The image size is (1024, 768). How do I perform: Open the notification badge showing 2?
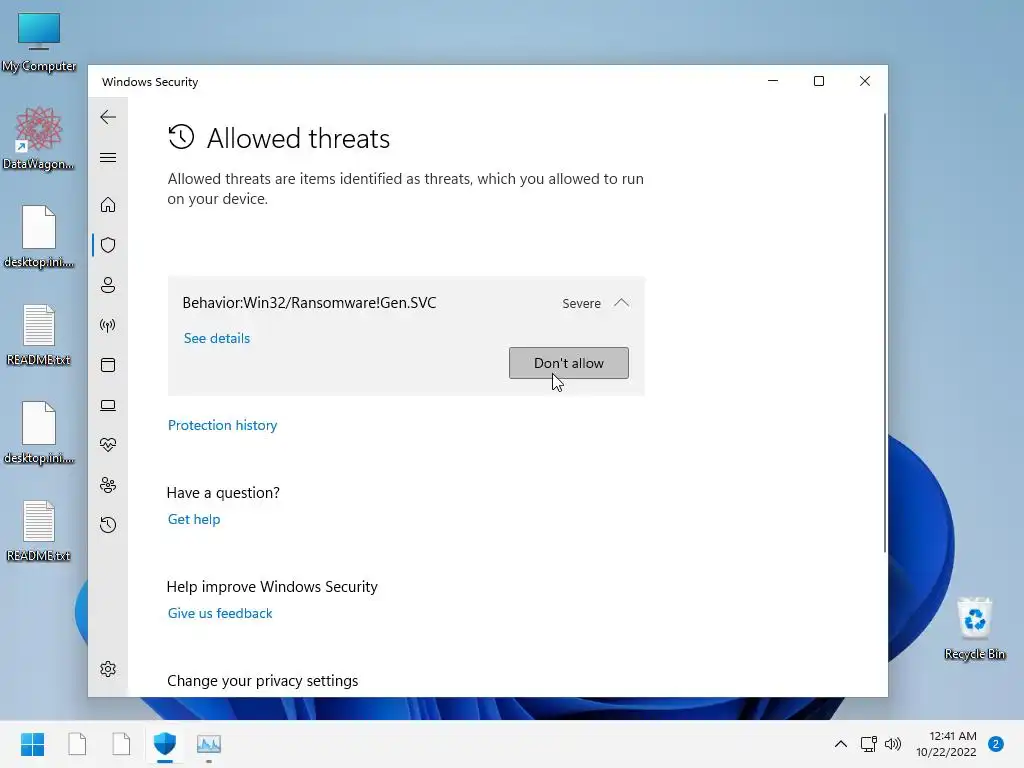click(996, 744)
